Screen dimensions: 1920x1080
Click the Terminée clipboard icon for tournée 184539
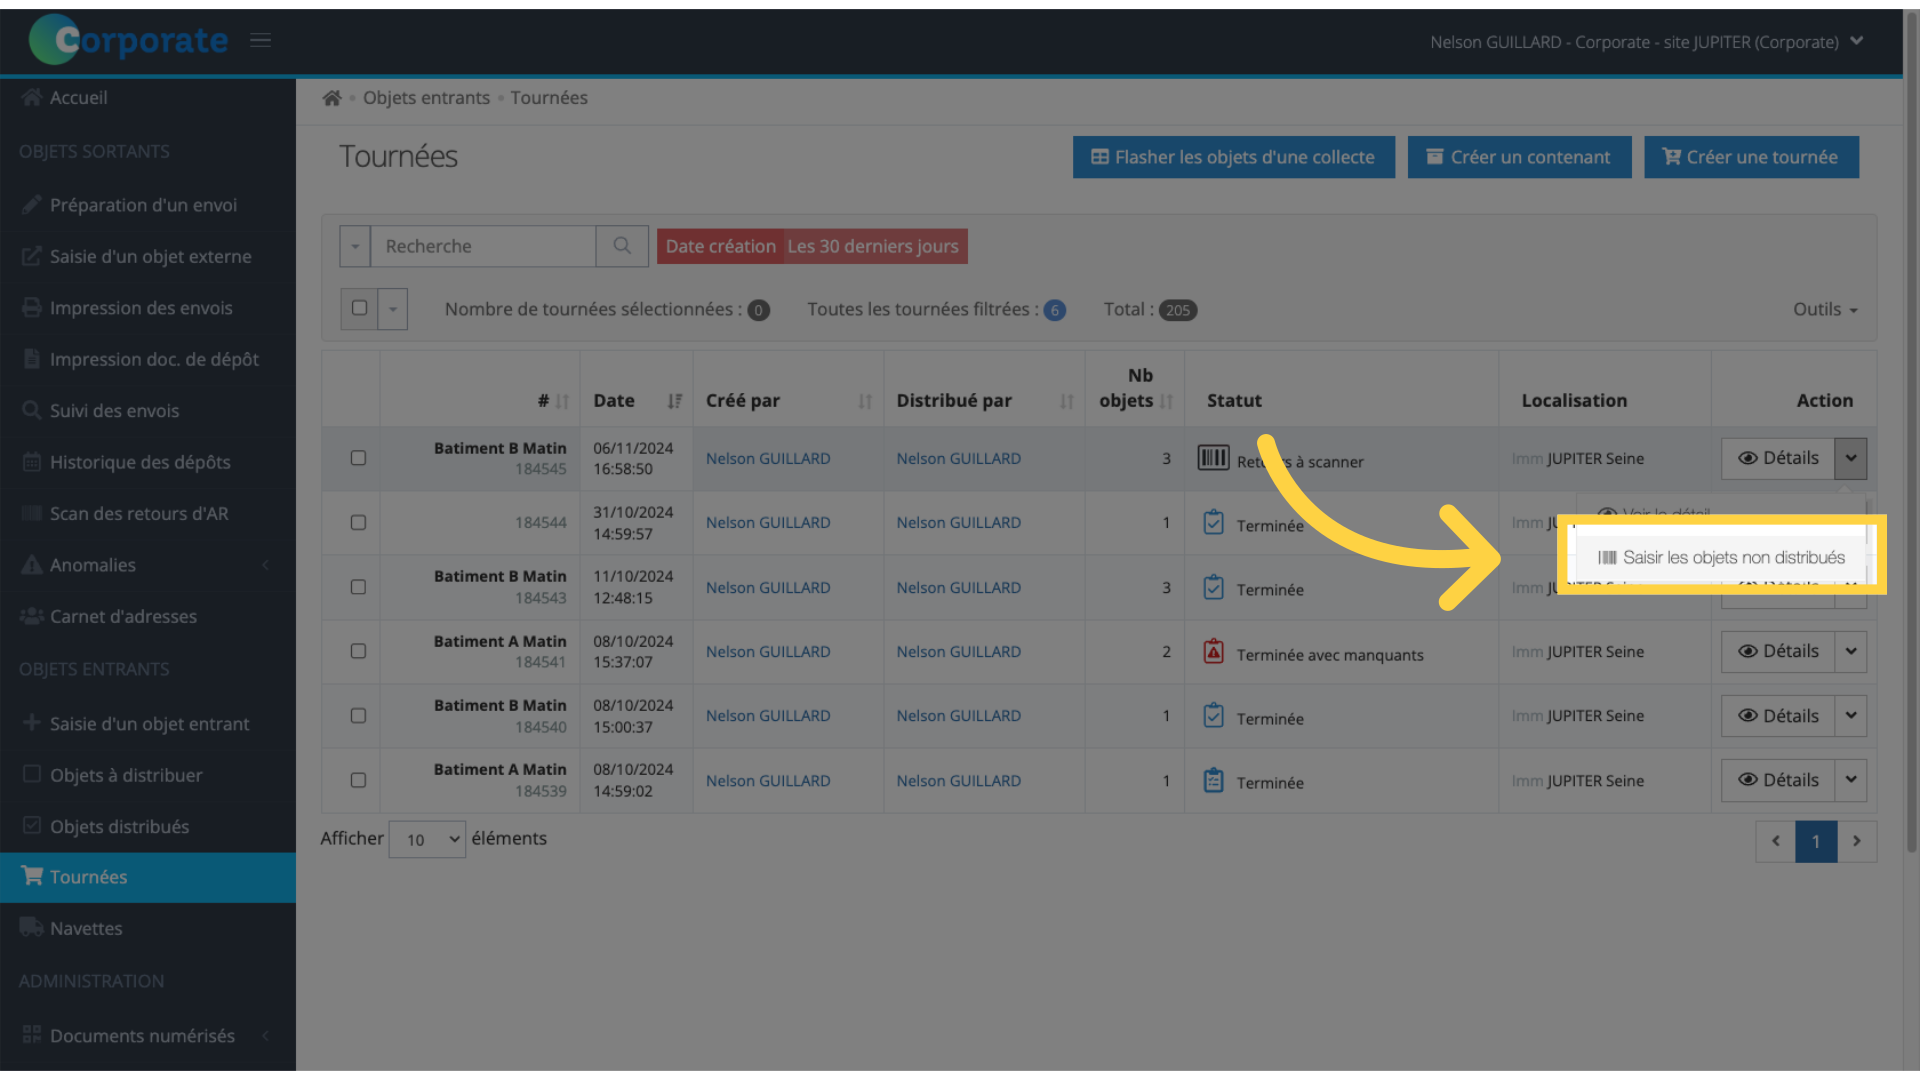click(x=1213, y=780)
